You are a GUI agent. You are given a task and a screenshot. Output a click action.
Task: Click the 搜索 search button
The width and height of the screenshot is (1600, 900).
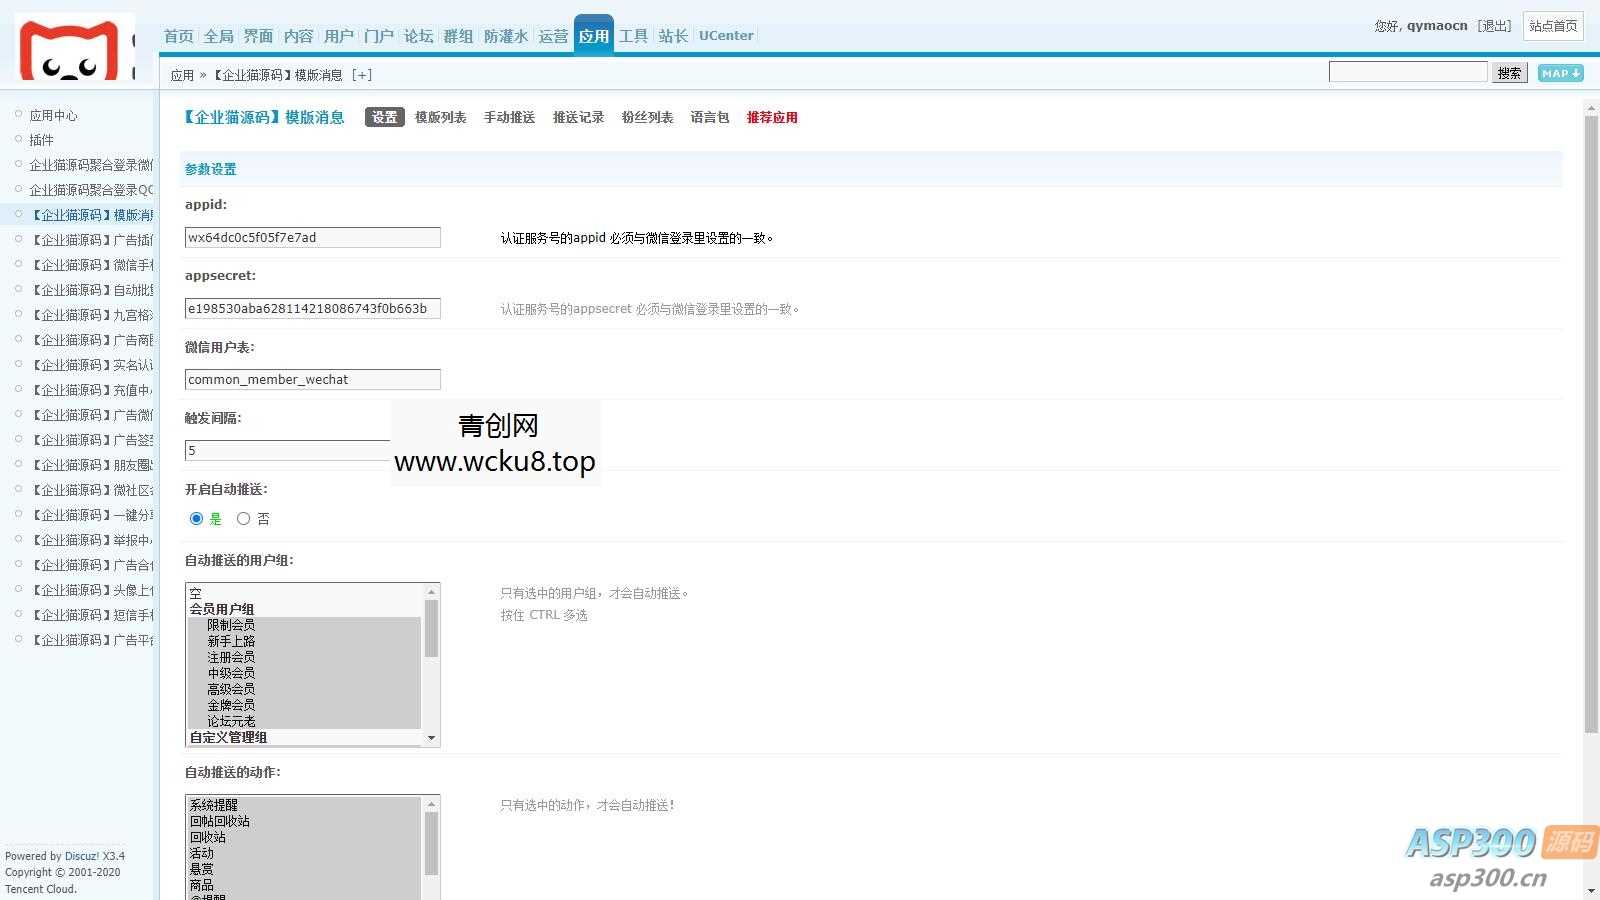coord(1510,73)
